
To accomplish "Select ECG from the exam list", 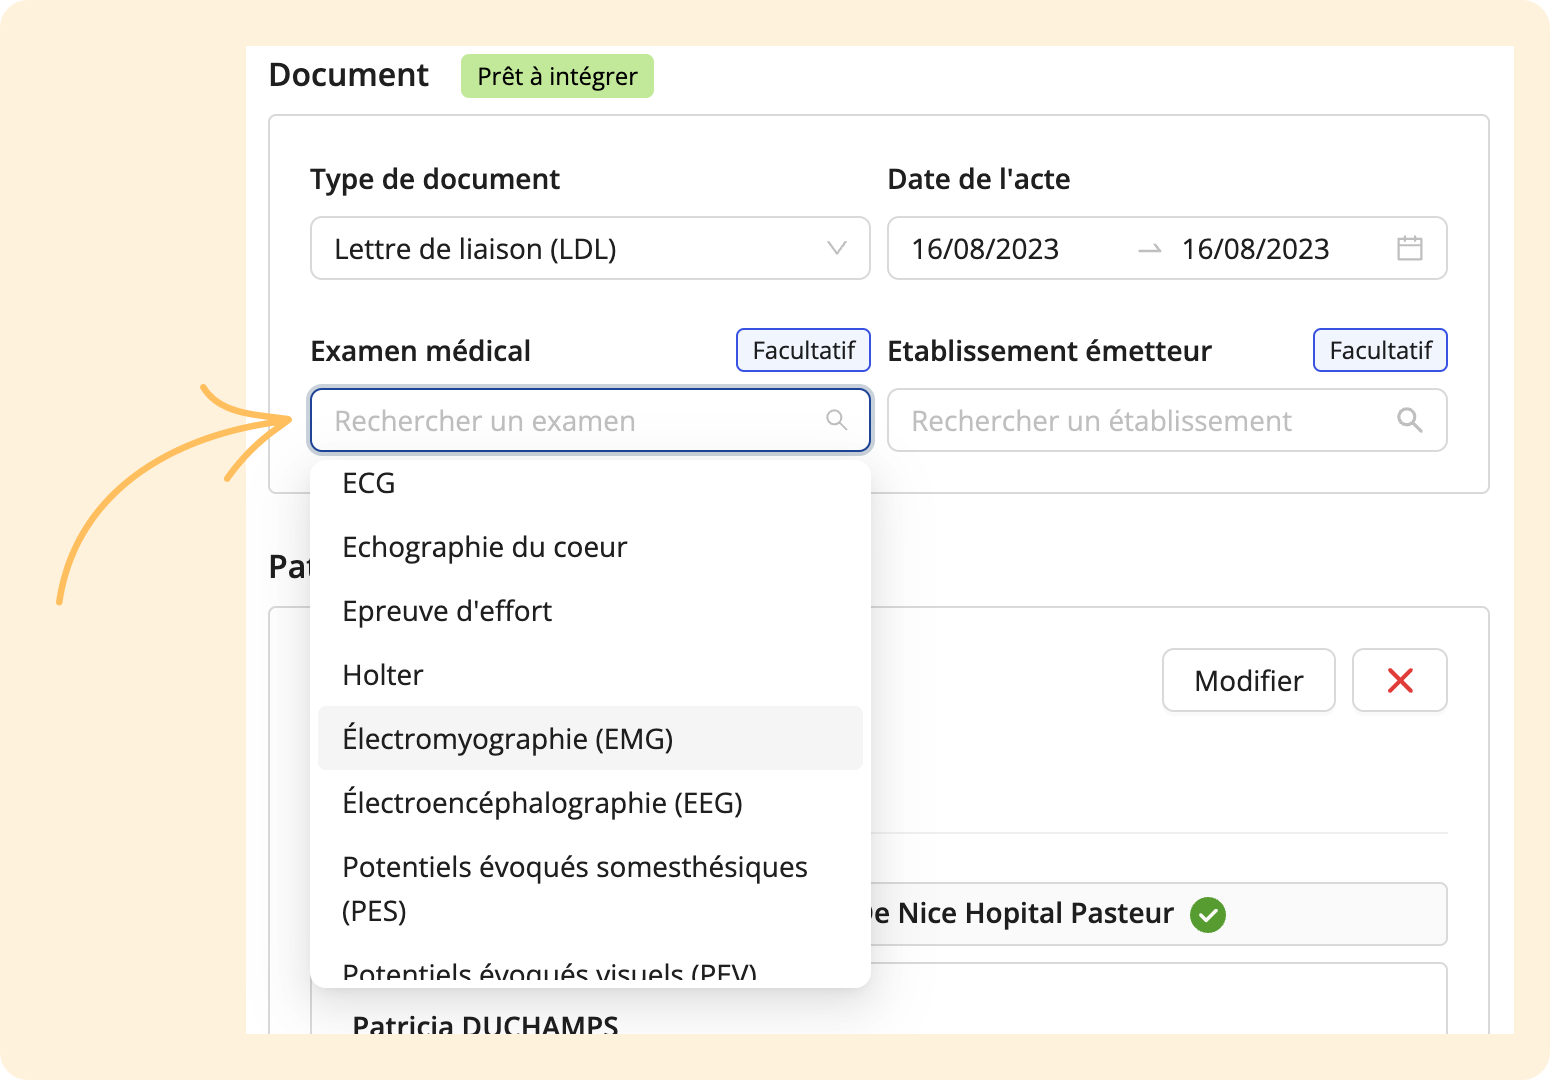I will coord(590,483).
